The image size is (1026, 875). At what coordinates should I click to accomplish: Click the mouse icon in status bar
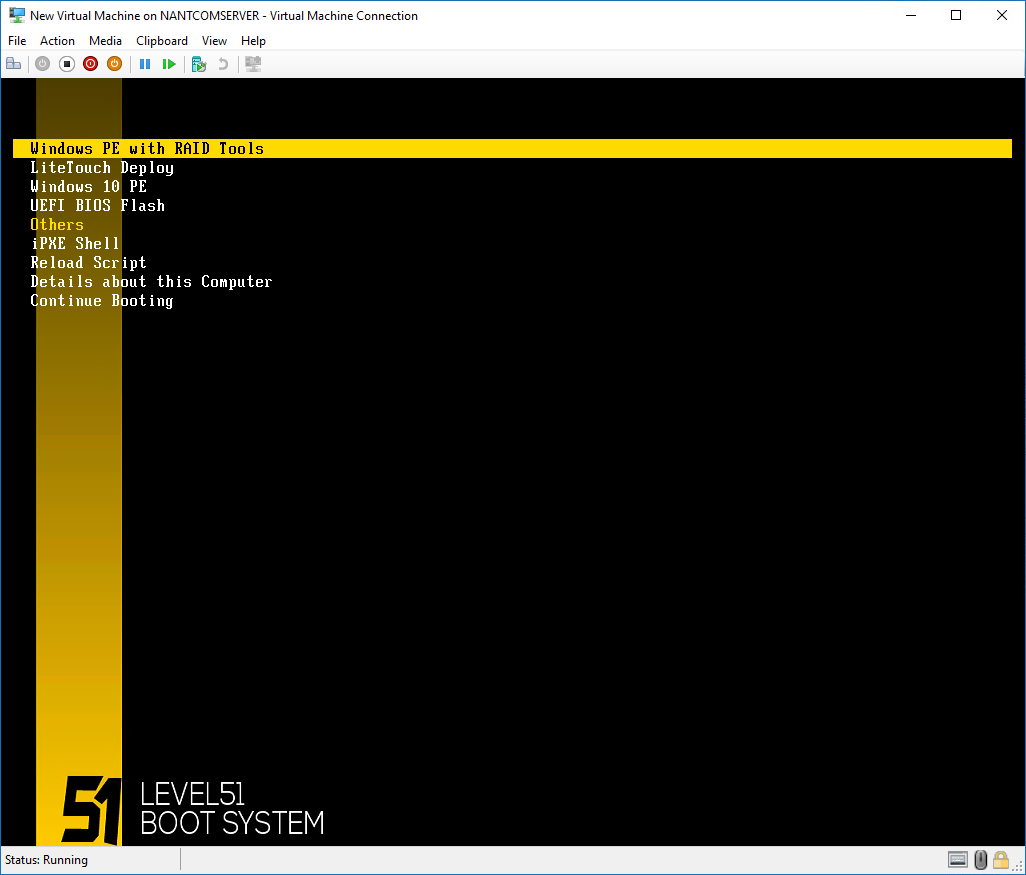coord(980,860)
